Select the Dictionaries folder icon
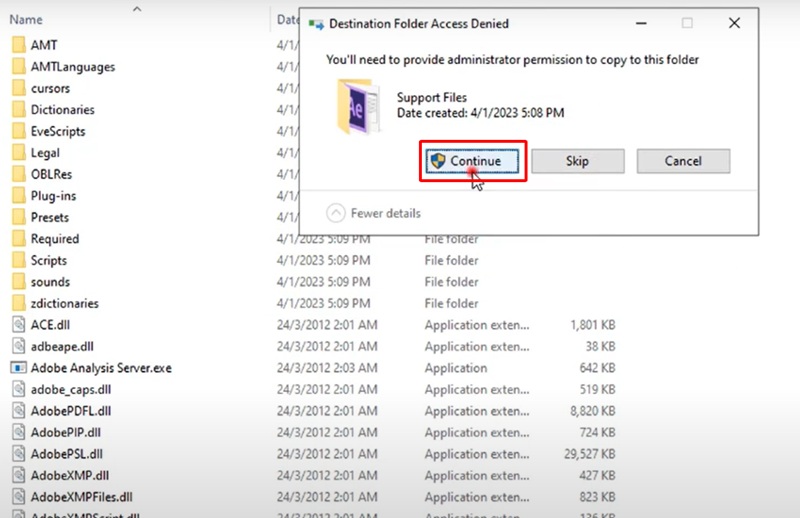Viewport: 800px width, 518px height. point(19,109)
